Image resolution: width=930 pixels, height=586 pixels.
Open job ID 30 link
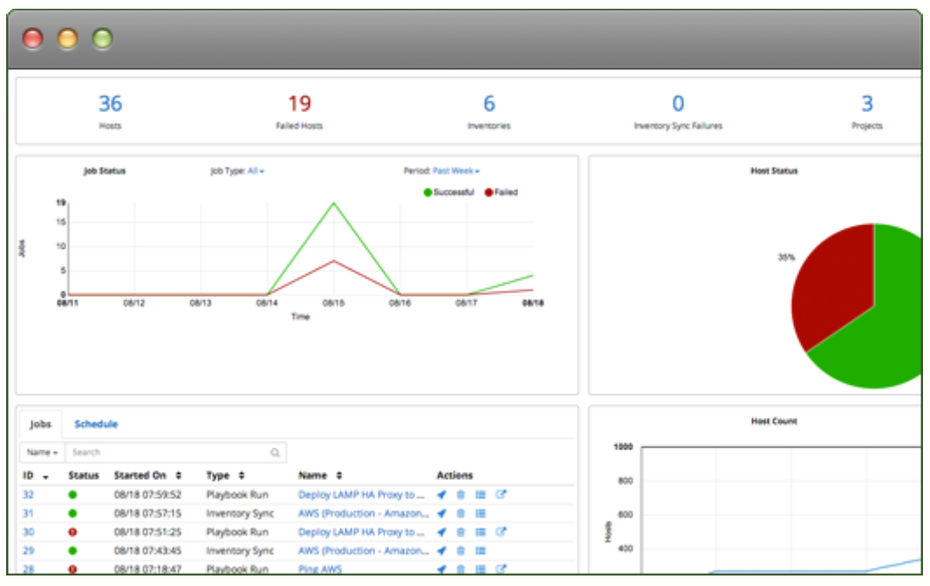[x=28, y=532]
